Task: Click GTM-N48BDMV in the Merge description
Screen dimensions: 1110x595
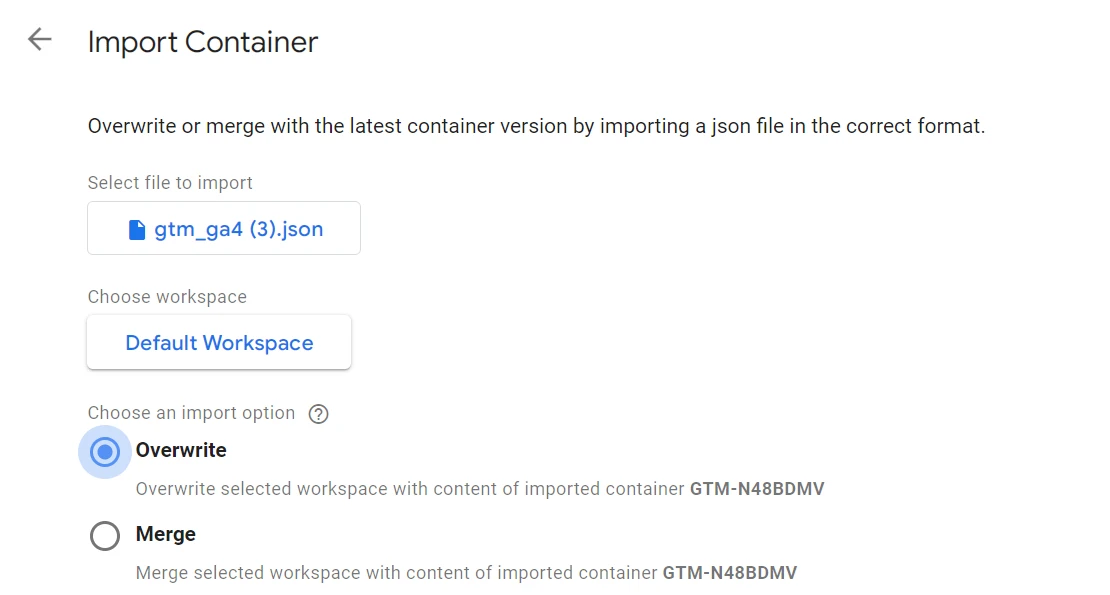Action: click(730, 573)
